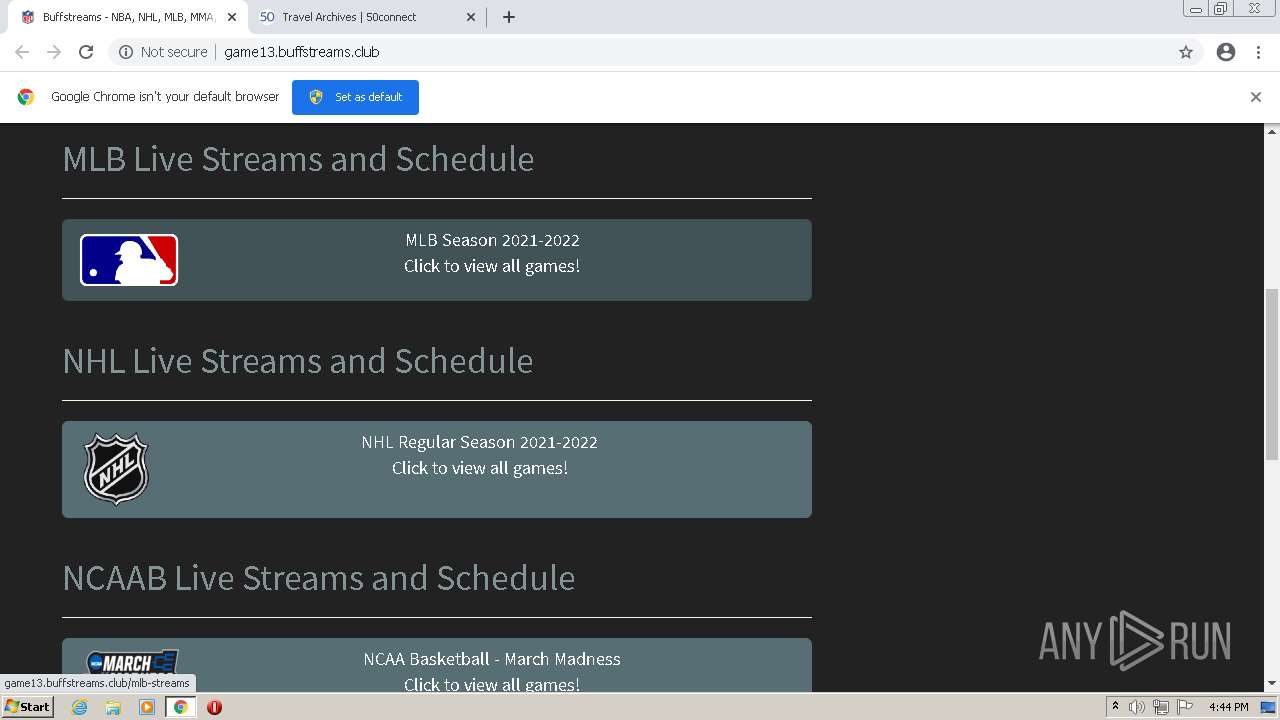The height and width of the screenshot is (720, 1280).
Task: Open Chrome three-dot menu
Action: point(1259,52)
